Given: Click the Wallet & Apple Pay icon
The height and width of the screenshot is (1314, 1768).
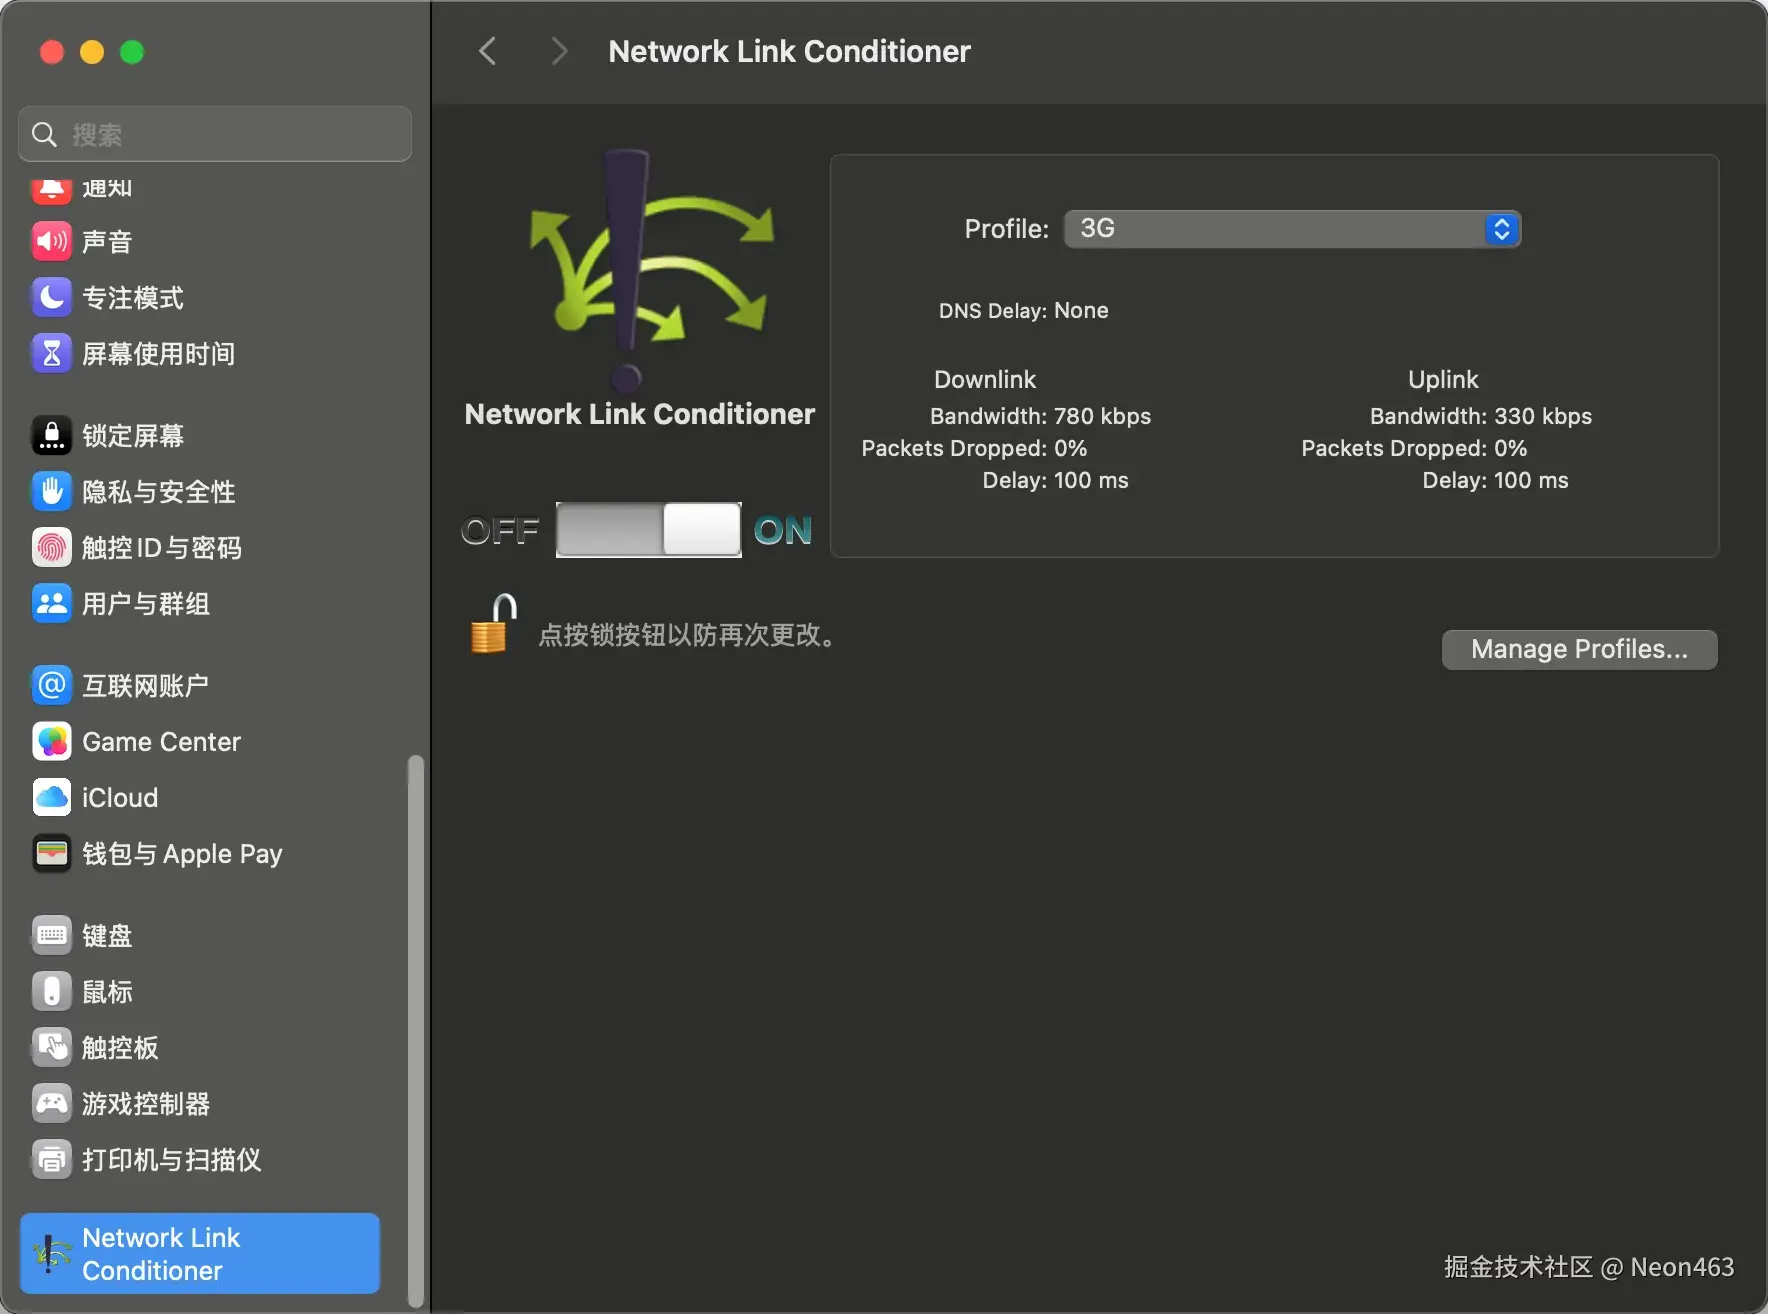Looking at the screenshot, I should coord(52,853).
